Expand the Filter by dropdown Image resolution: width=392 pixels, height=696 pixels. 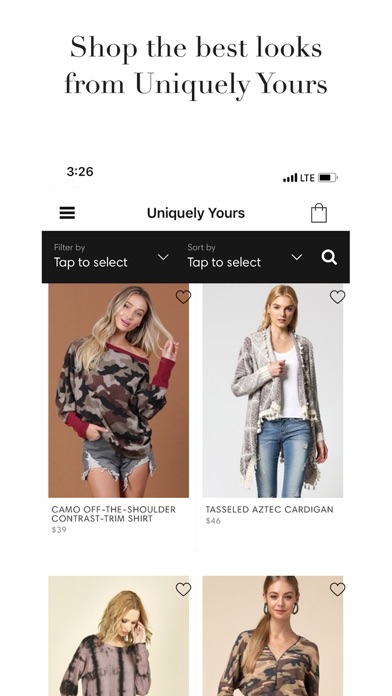(x=111, y=257)
